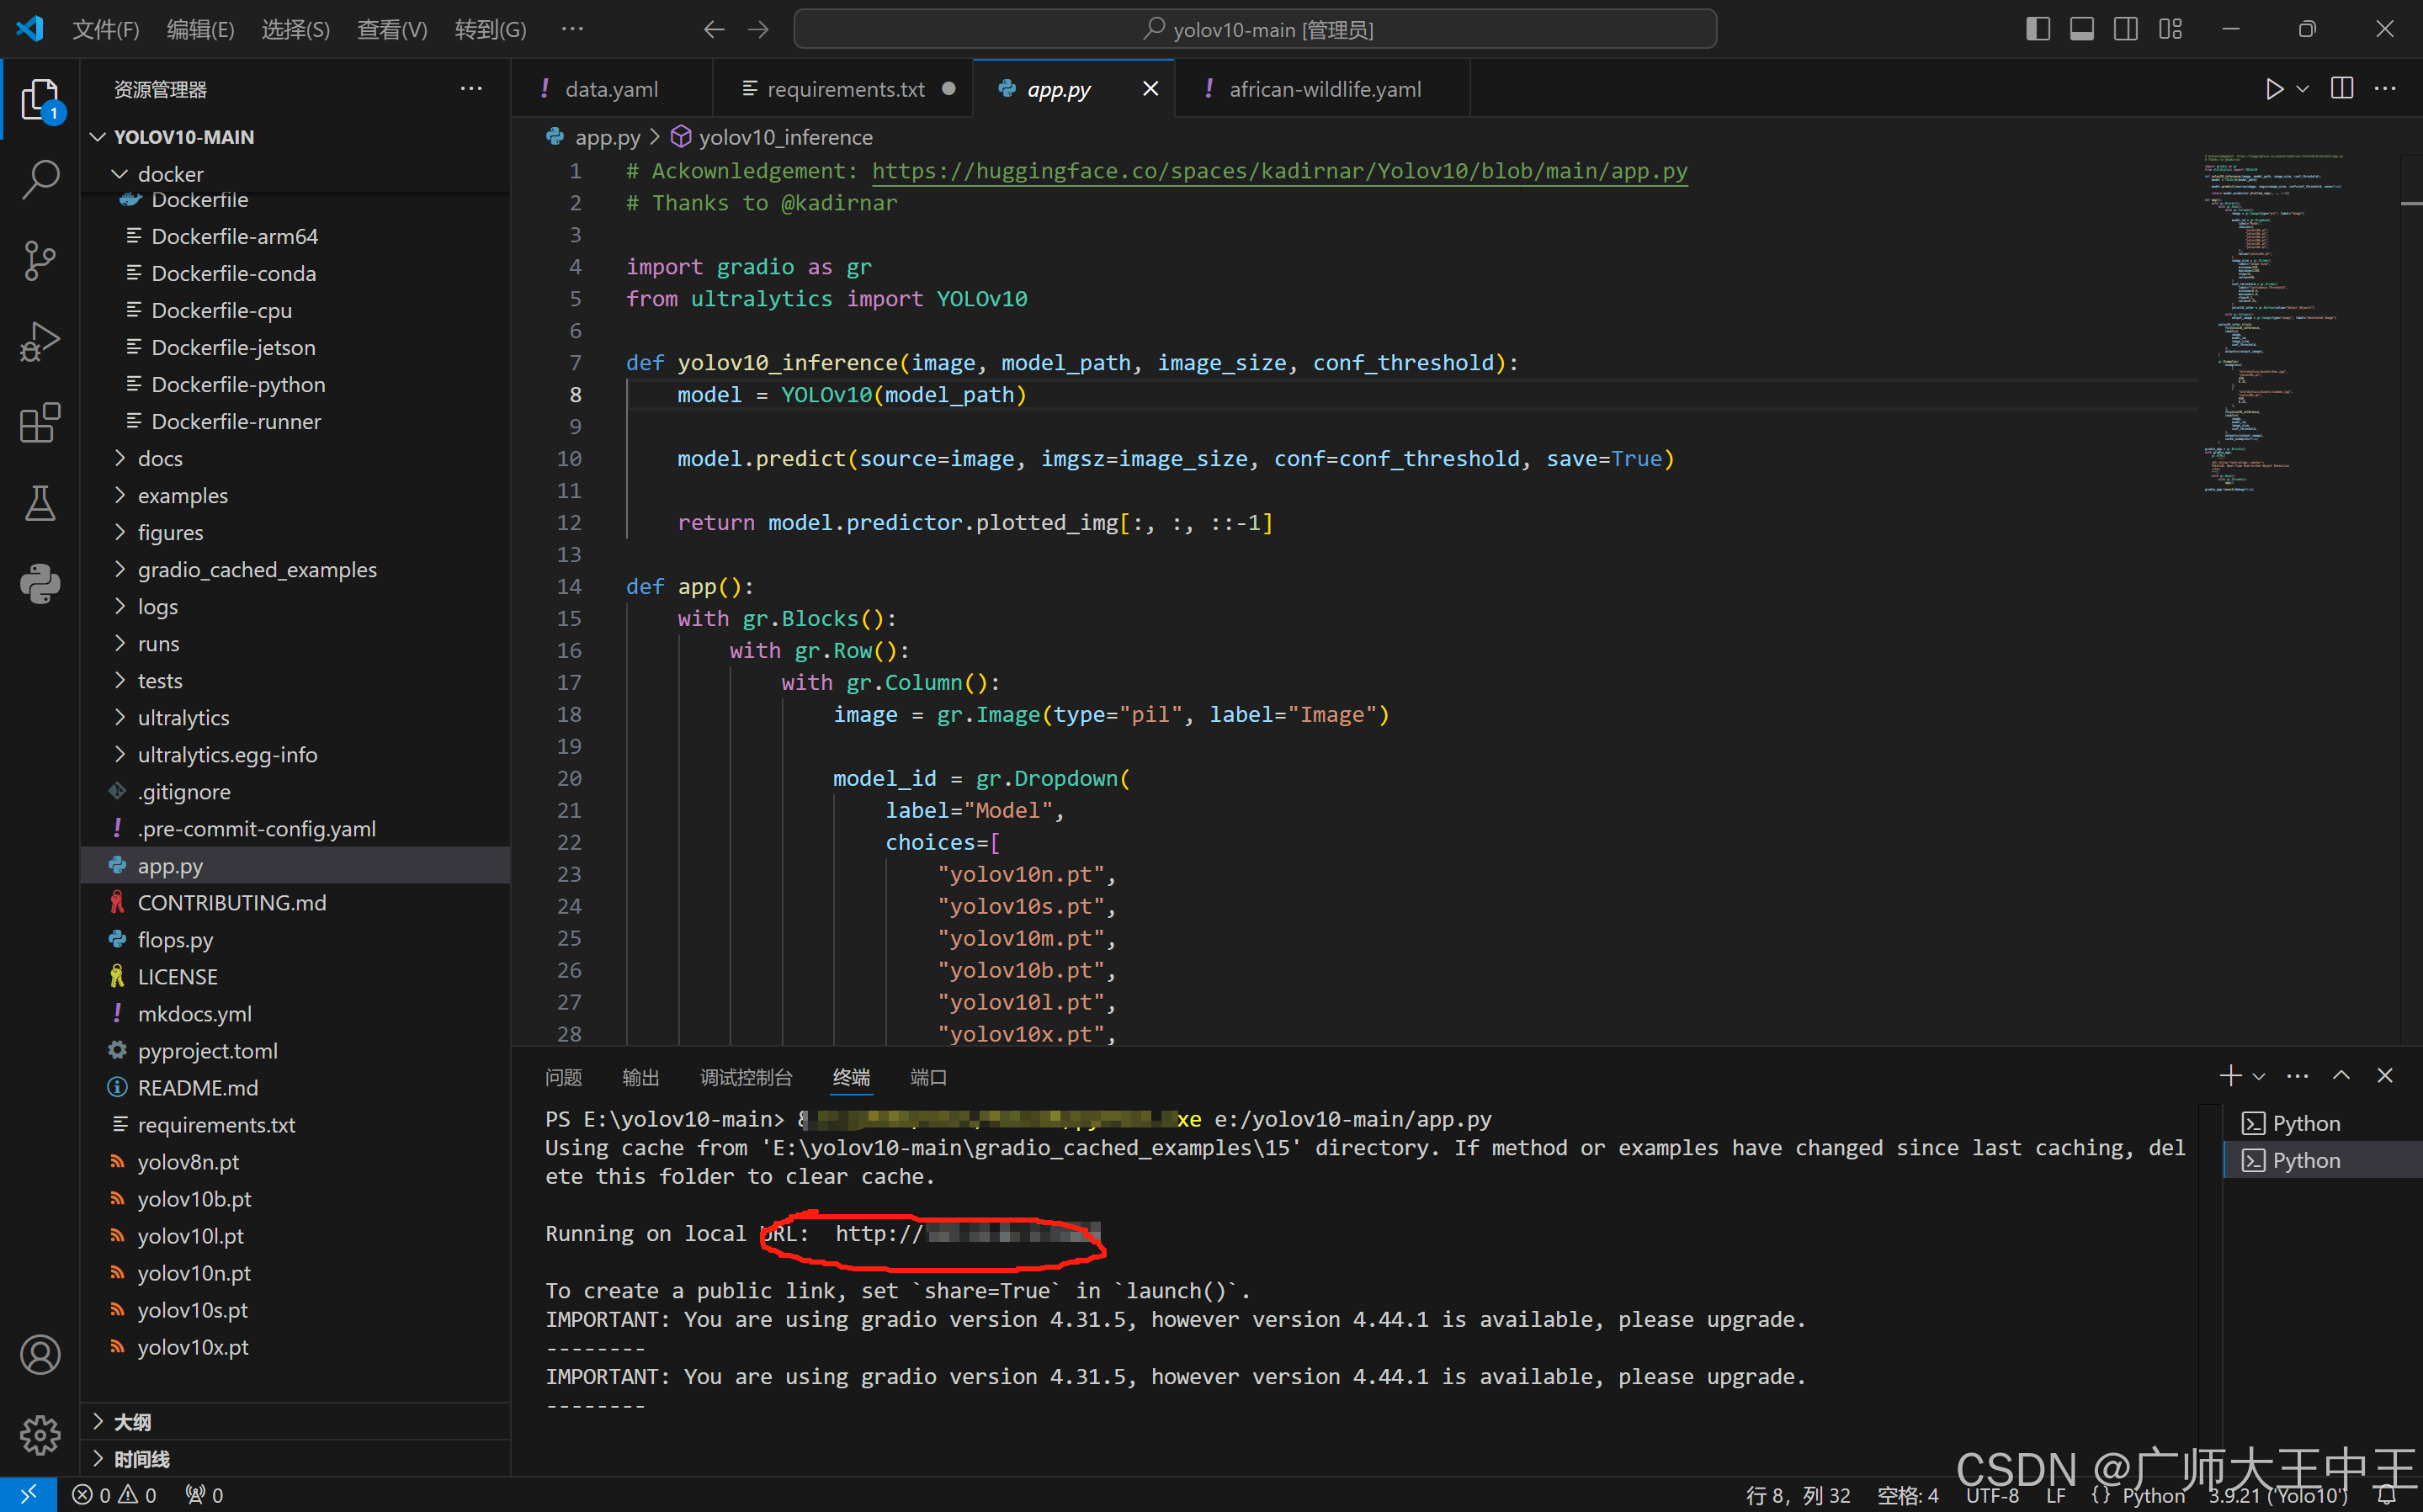Click the title bar search box

[x=1255, y=29]
